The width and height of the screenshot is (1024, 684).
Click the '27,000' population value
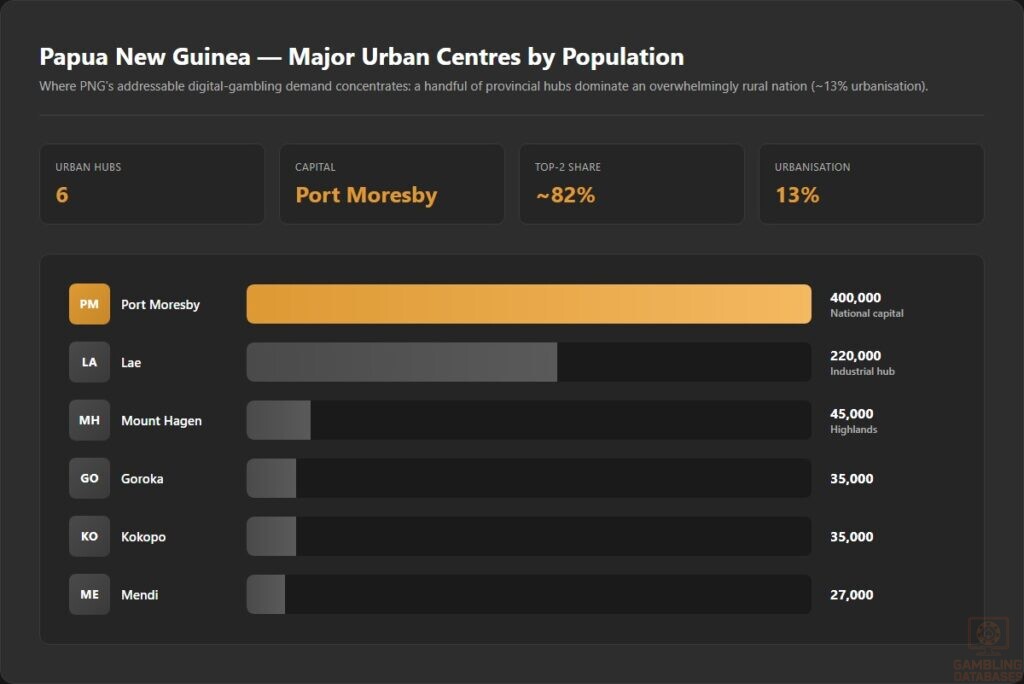pyautogui.click(x=852, y=595)
